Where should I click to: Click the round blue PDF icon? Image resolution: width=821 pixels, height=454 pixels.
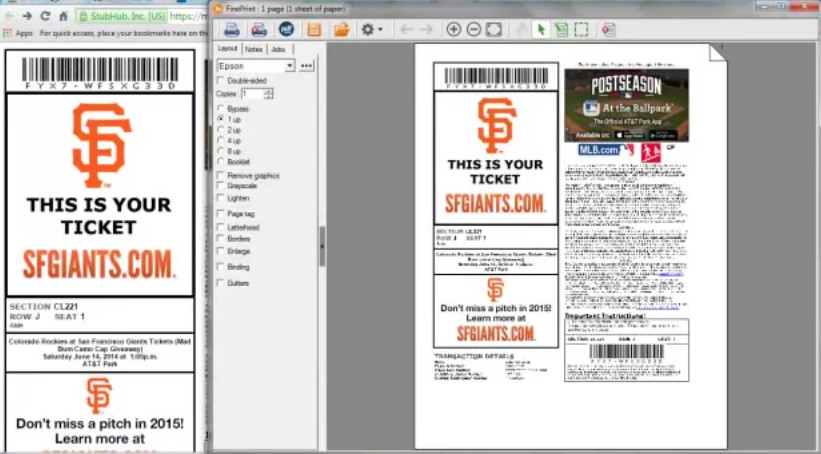[x=286, y=29]
